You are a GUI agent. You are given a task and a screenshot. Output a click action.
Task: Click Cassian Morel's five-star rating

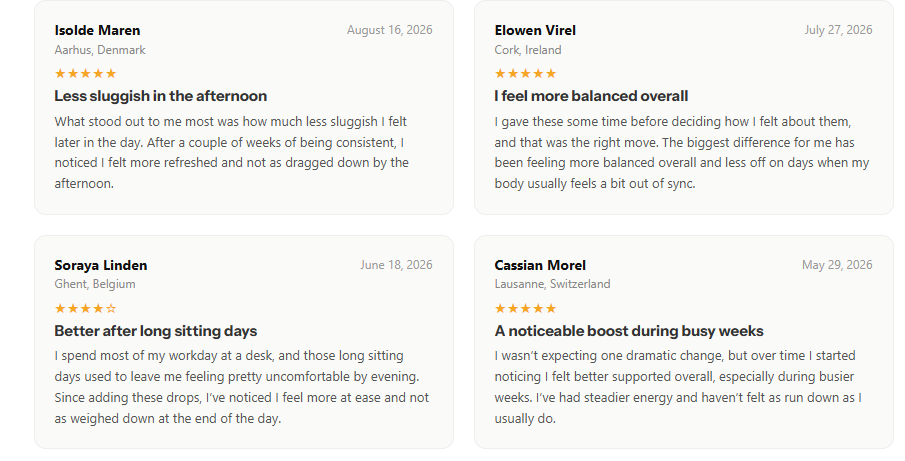tap(525, 308)
